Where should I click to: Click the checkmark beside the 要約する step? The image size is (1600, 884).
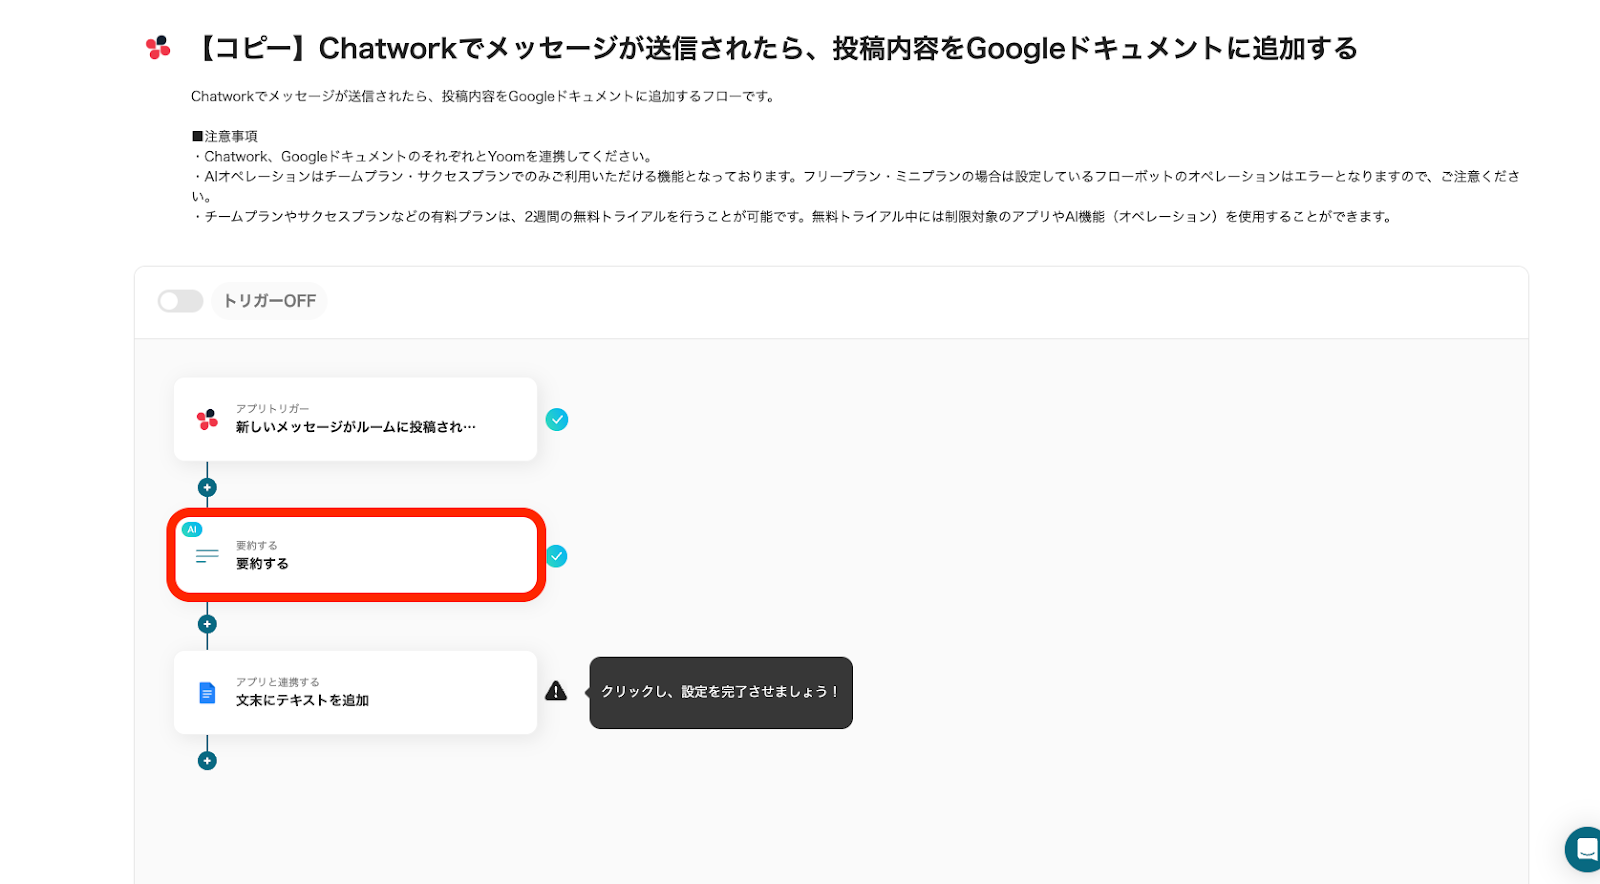click(x=557, y=556)
